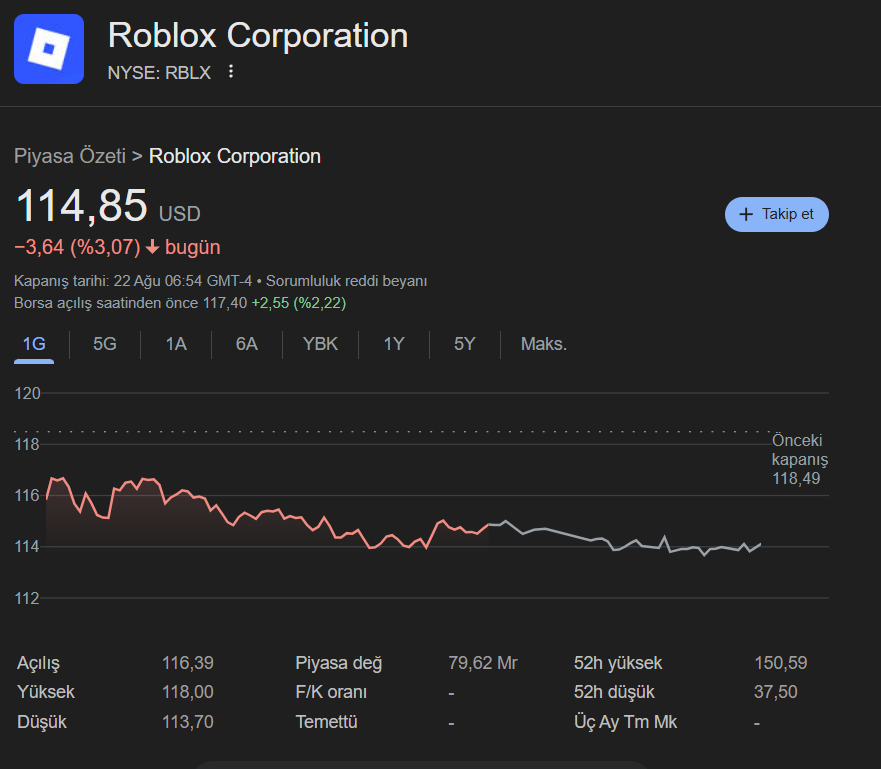Screen dimensions: 881x769
Task: Select the YBK year-to-date tab
Action: tap(320, 344)
